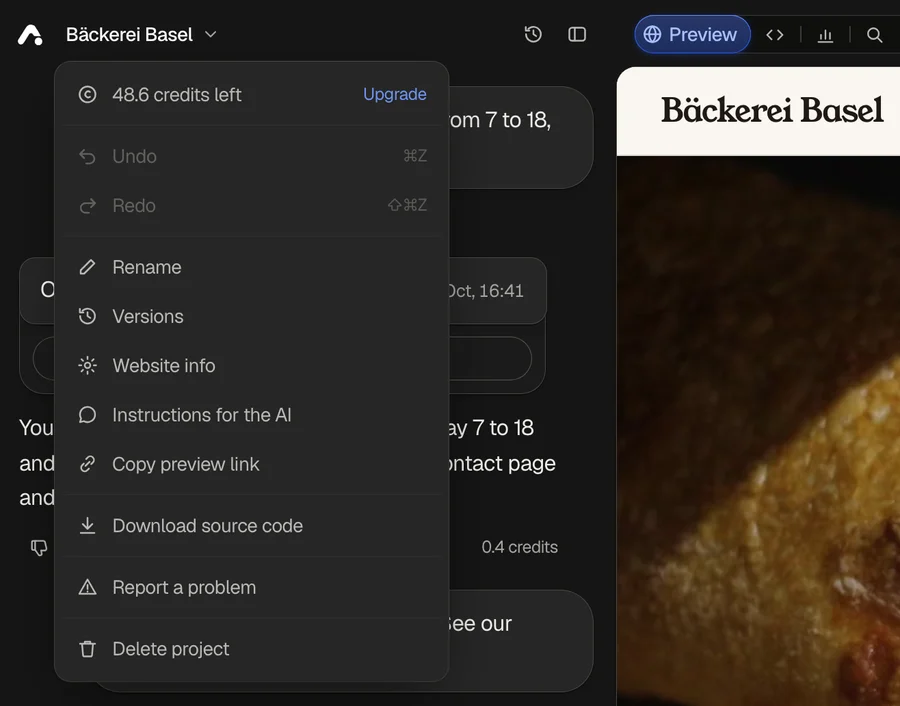Choose Delete project
This screenshot has width=900, height=706.
pos(252,649)
